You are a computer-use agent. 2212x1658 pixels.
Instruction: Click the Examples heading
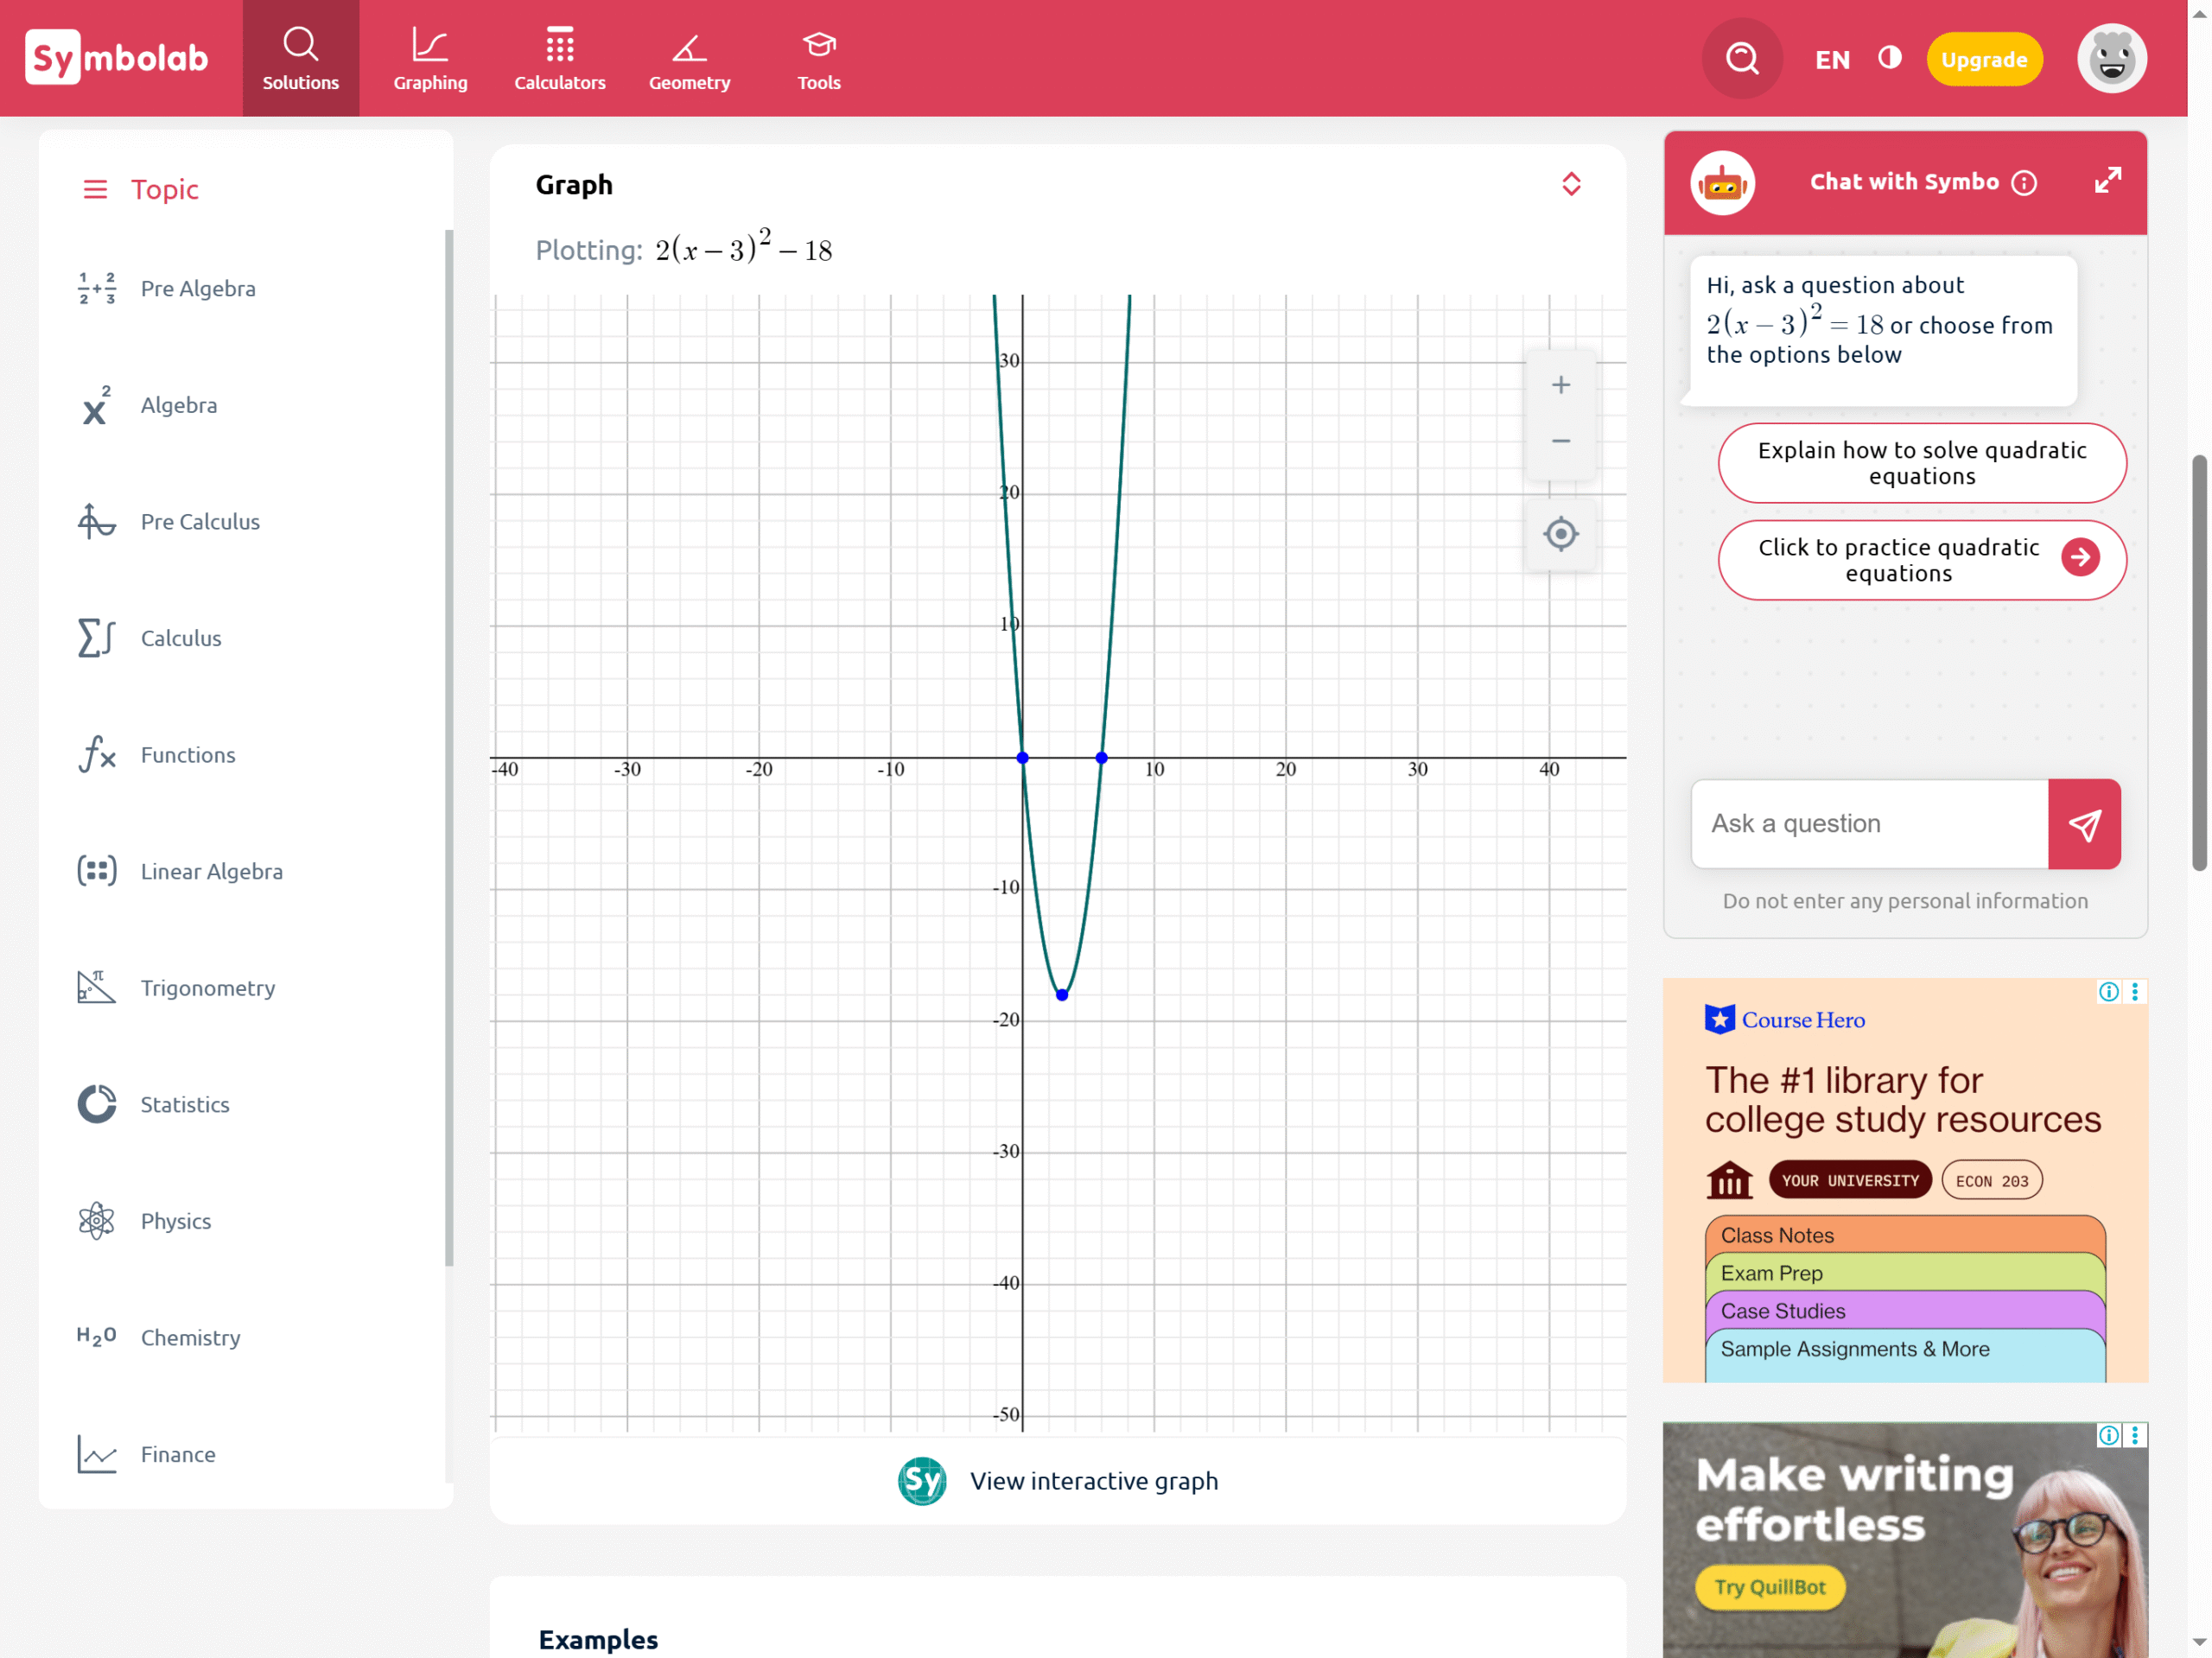tap(598, 1640)
